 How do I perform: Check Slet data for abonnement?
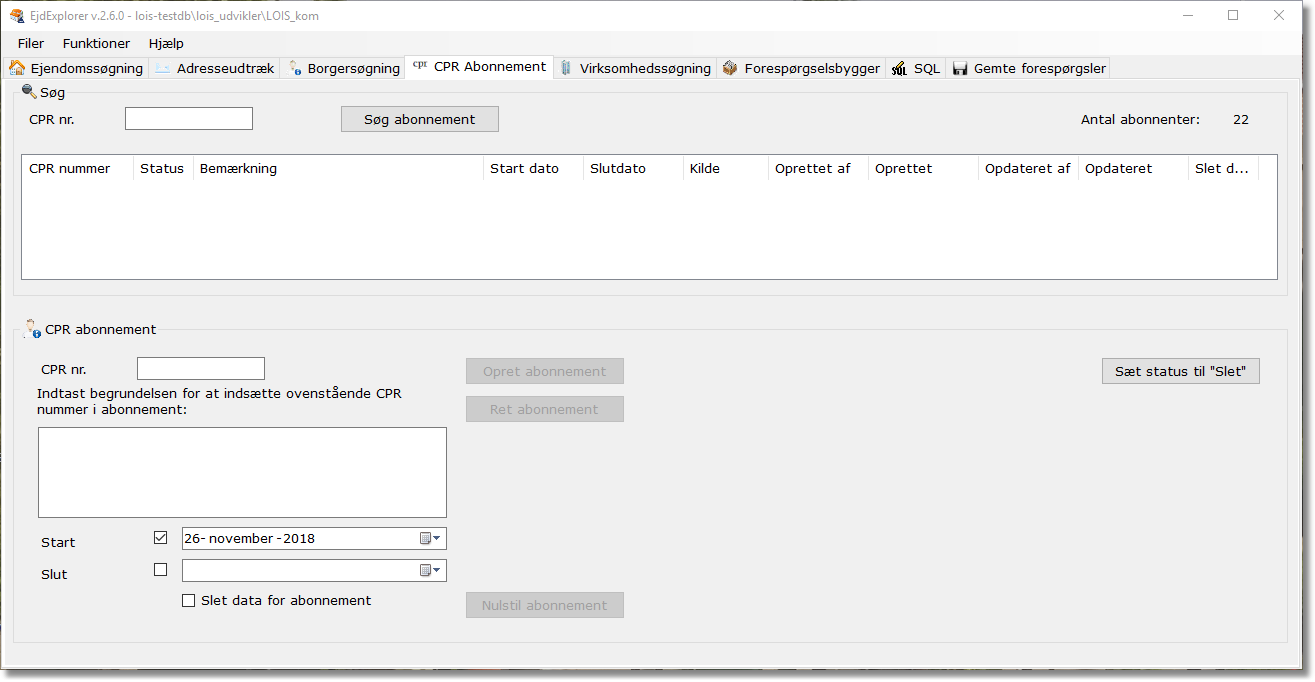click(x=188, y=601)
